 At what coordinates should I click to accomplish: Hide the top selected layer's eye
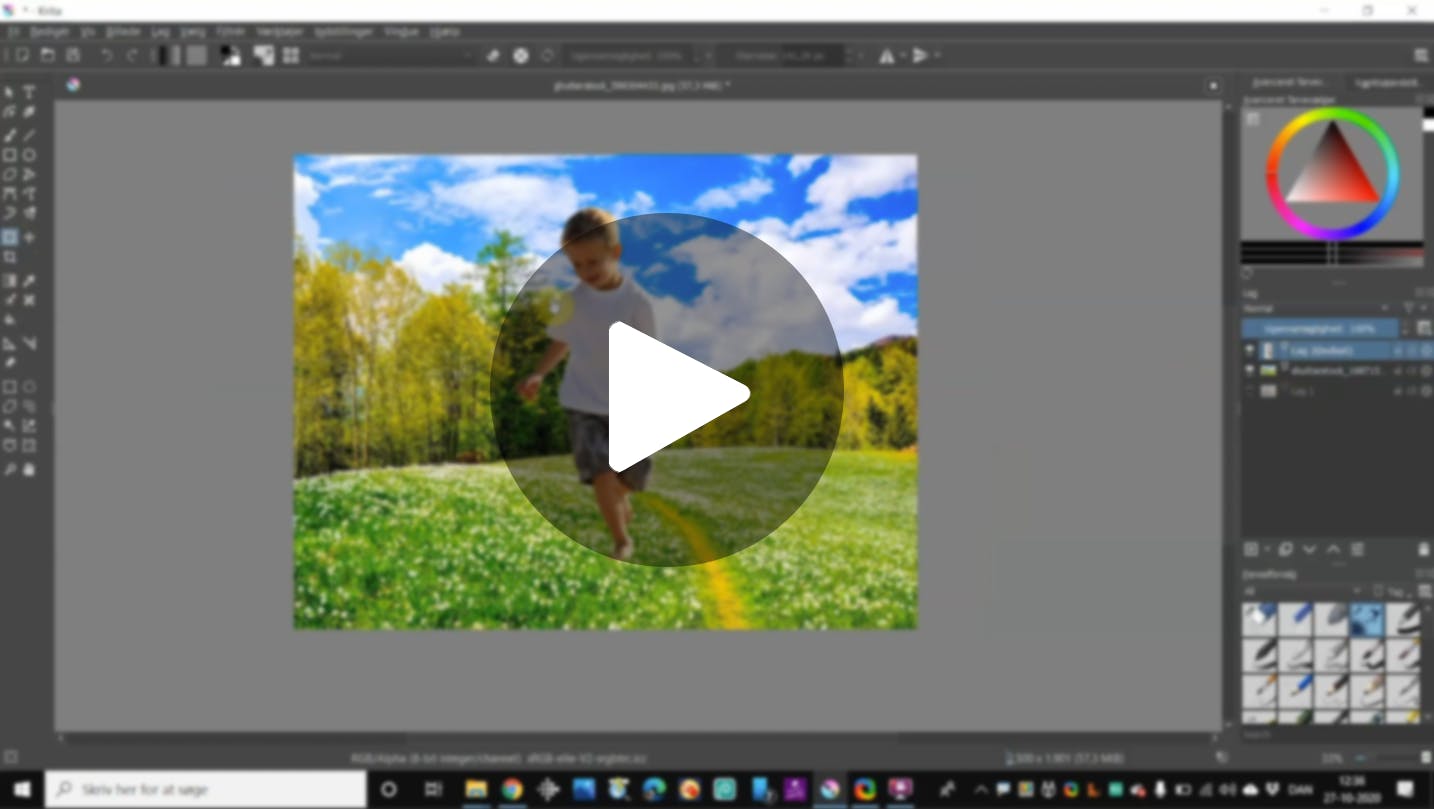pos(1249,350)
